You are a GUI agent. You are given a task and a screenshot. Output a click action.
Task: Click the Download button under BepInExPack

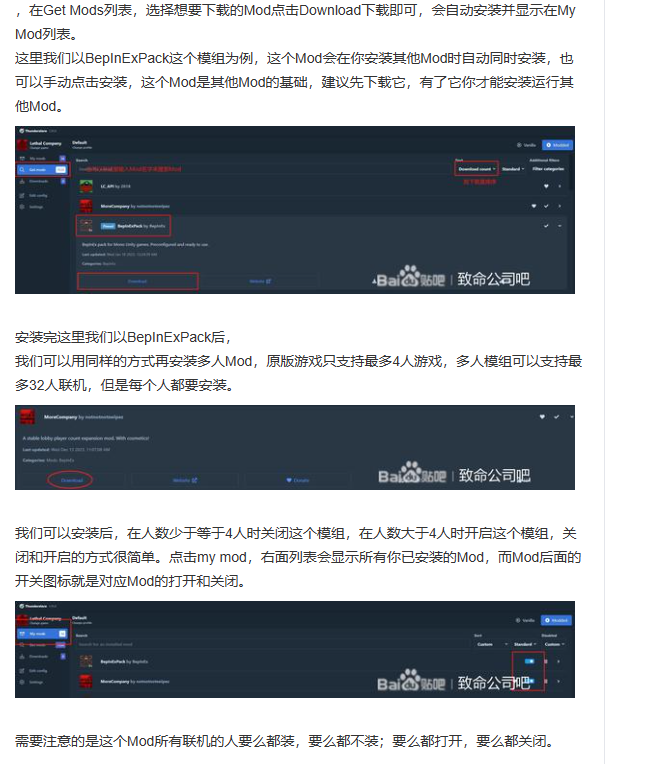click(137, 281)
